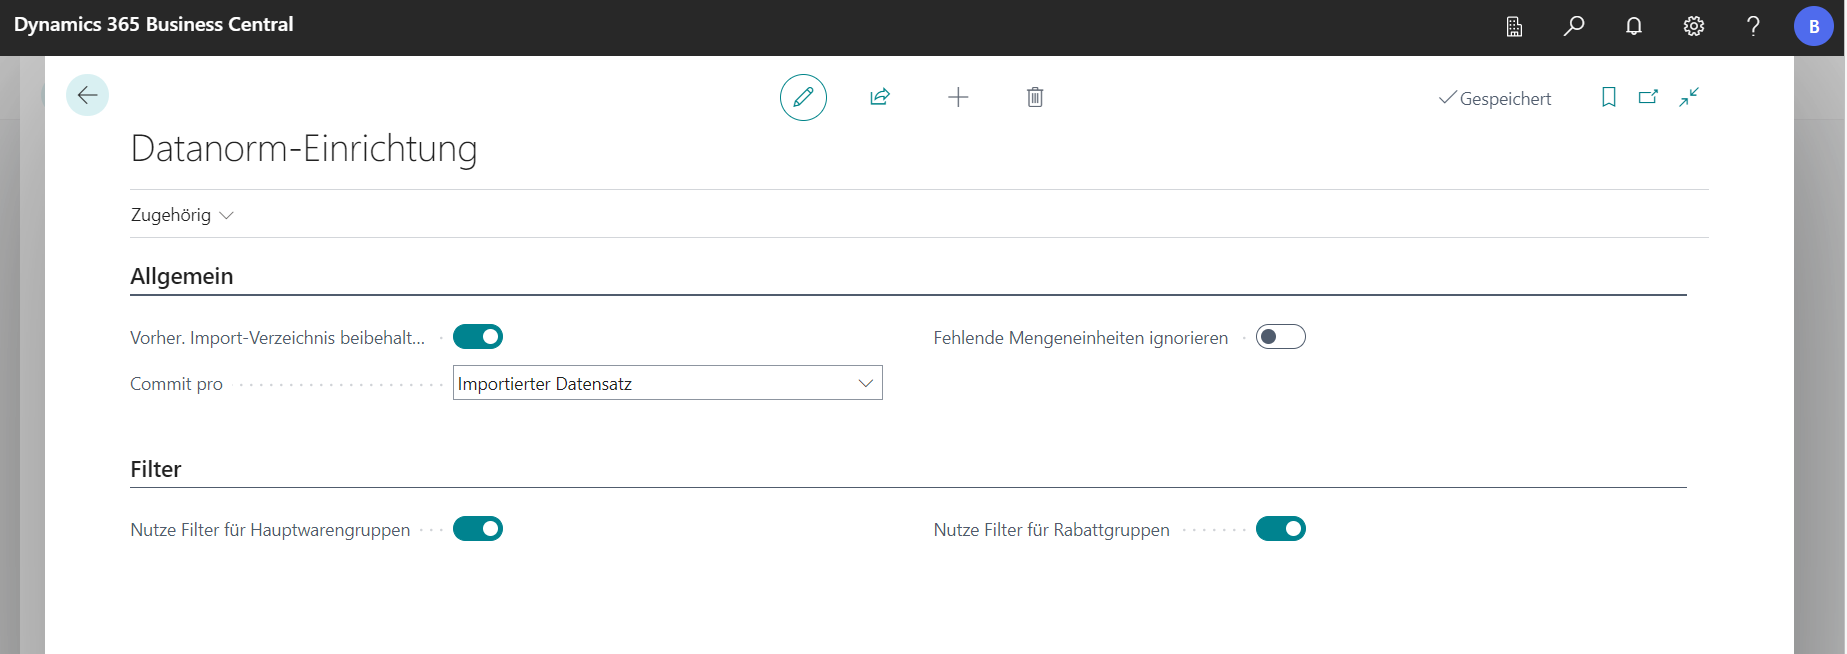
Task: Click the pencil edit icon
Action: click(803, 97)
